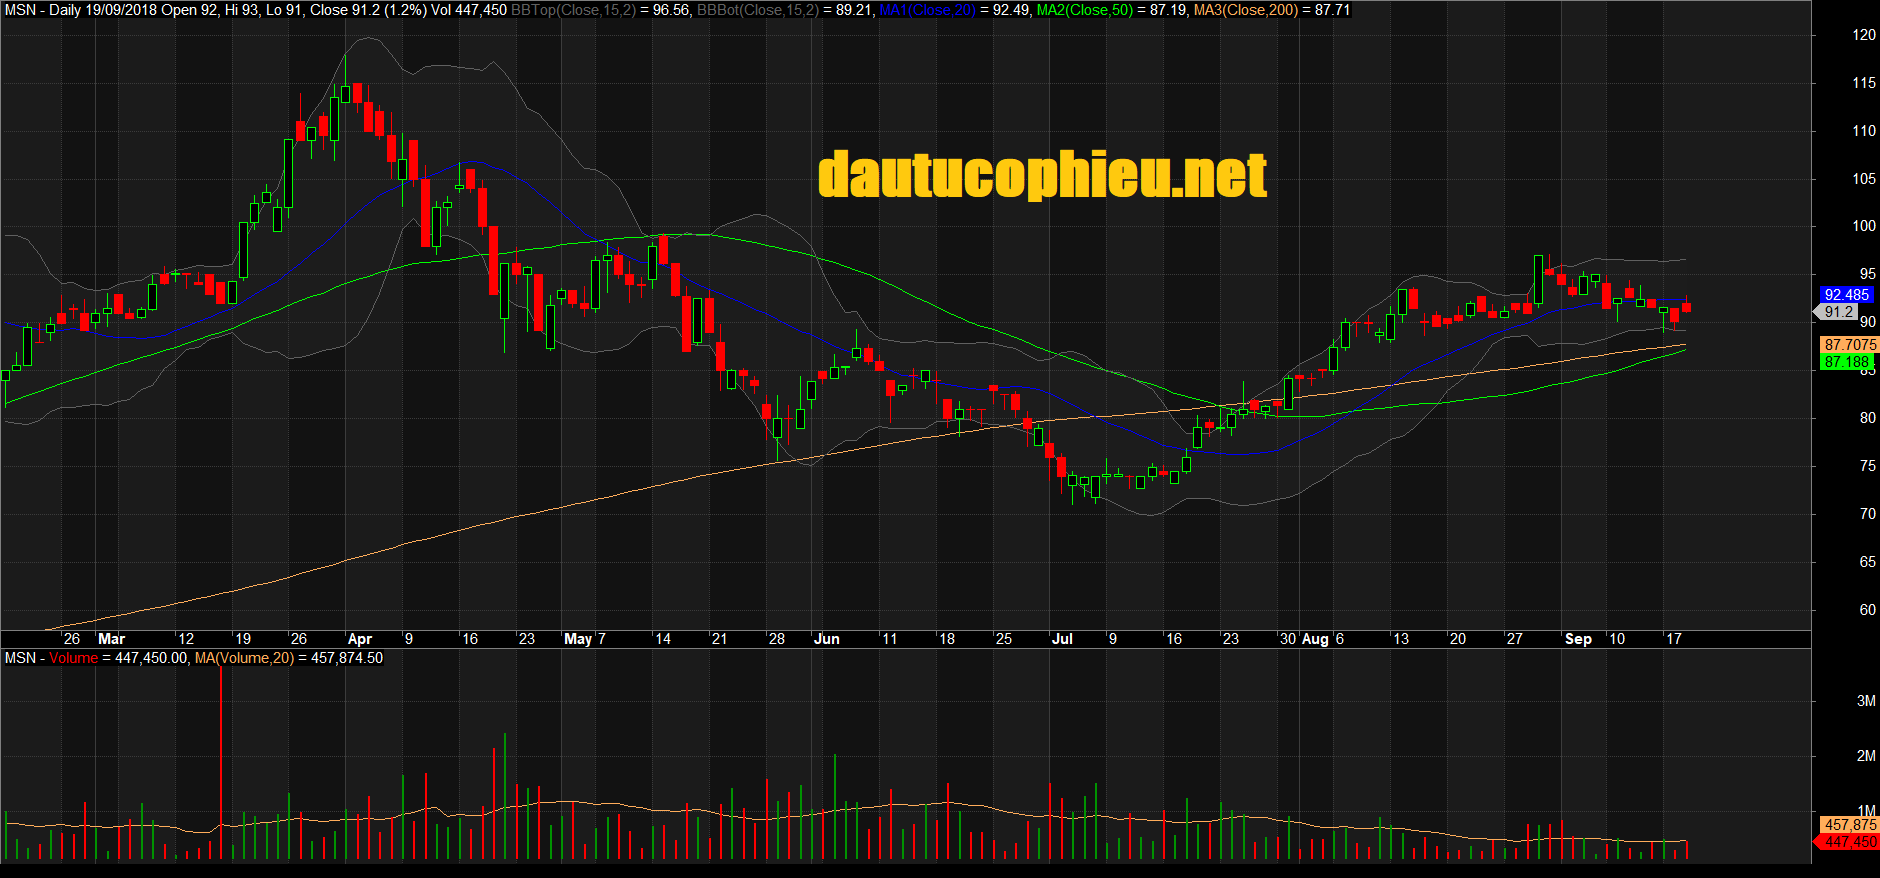Click the orange 87.7075 price tag
This screenshot has height=878, width=1880.
(1849, 345)
